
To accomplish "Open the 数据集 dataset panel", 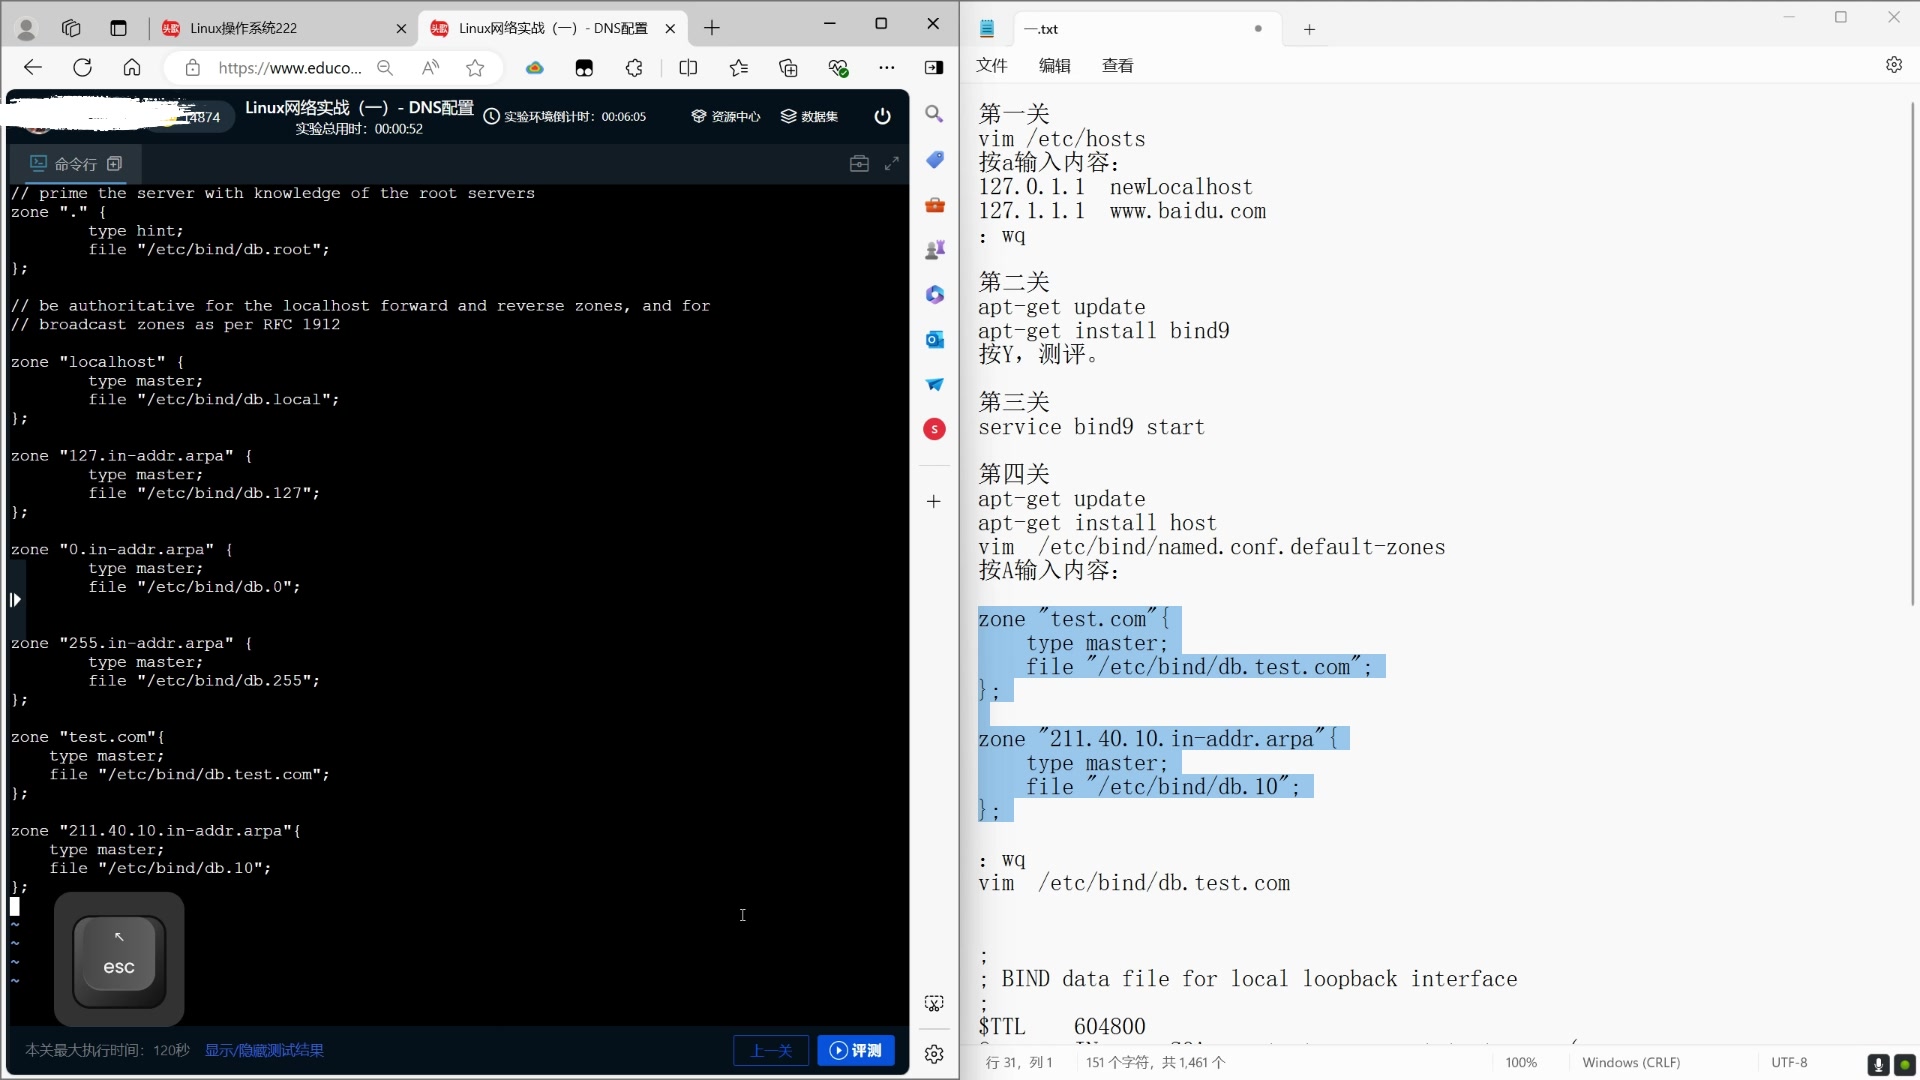I will click(x=809, y=116).
